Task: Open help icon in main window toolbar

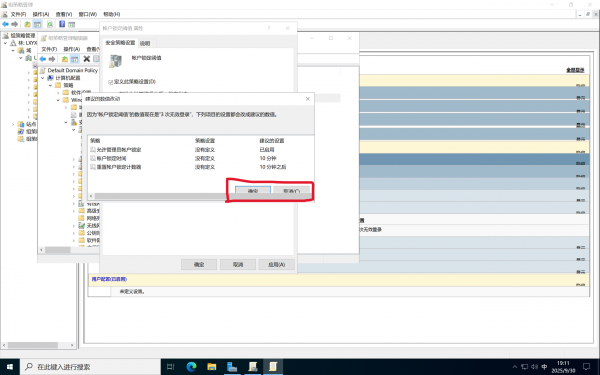Action: click(62, 24)
